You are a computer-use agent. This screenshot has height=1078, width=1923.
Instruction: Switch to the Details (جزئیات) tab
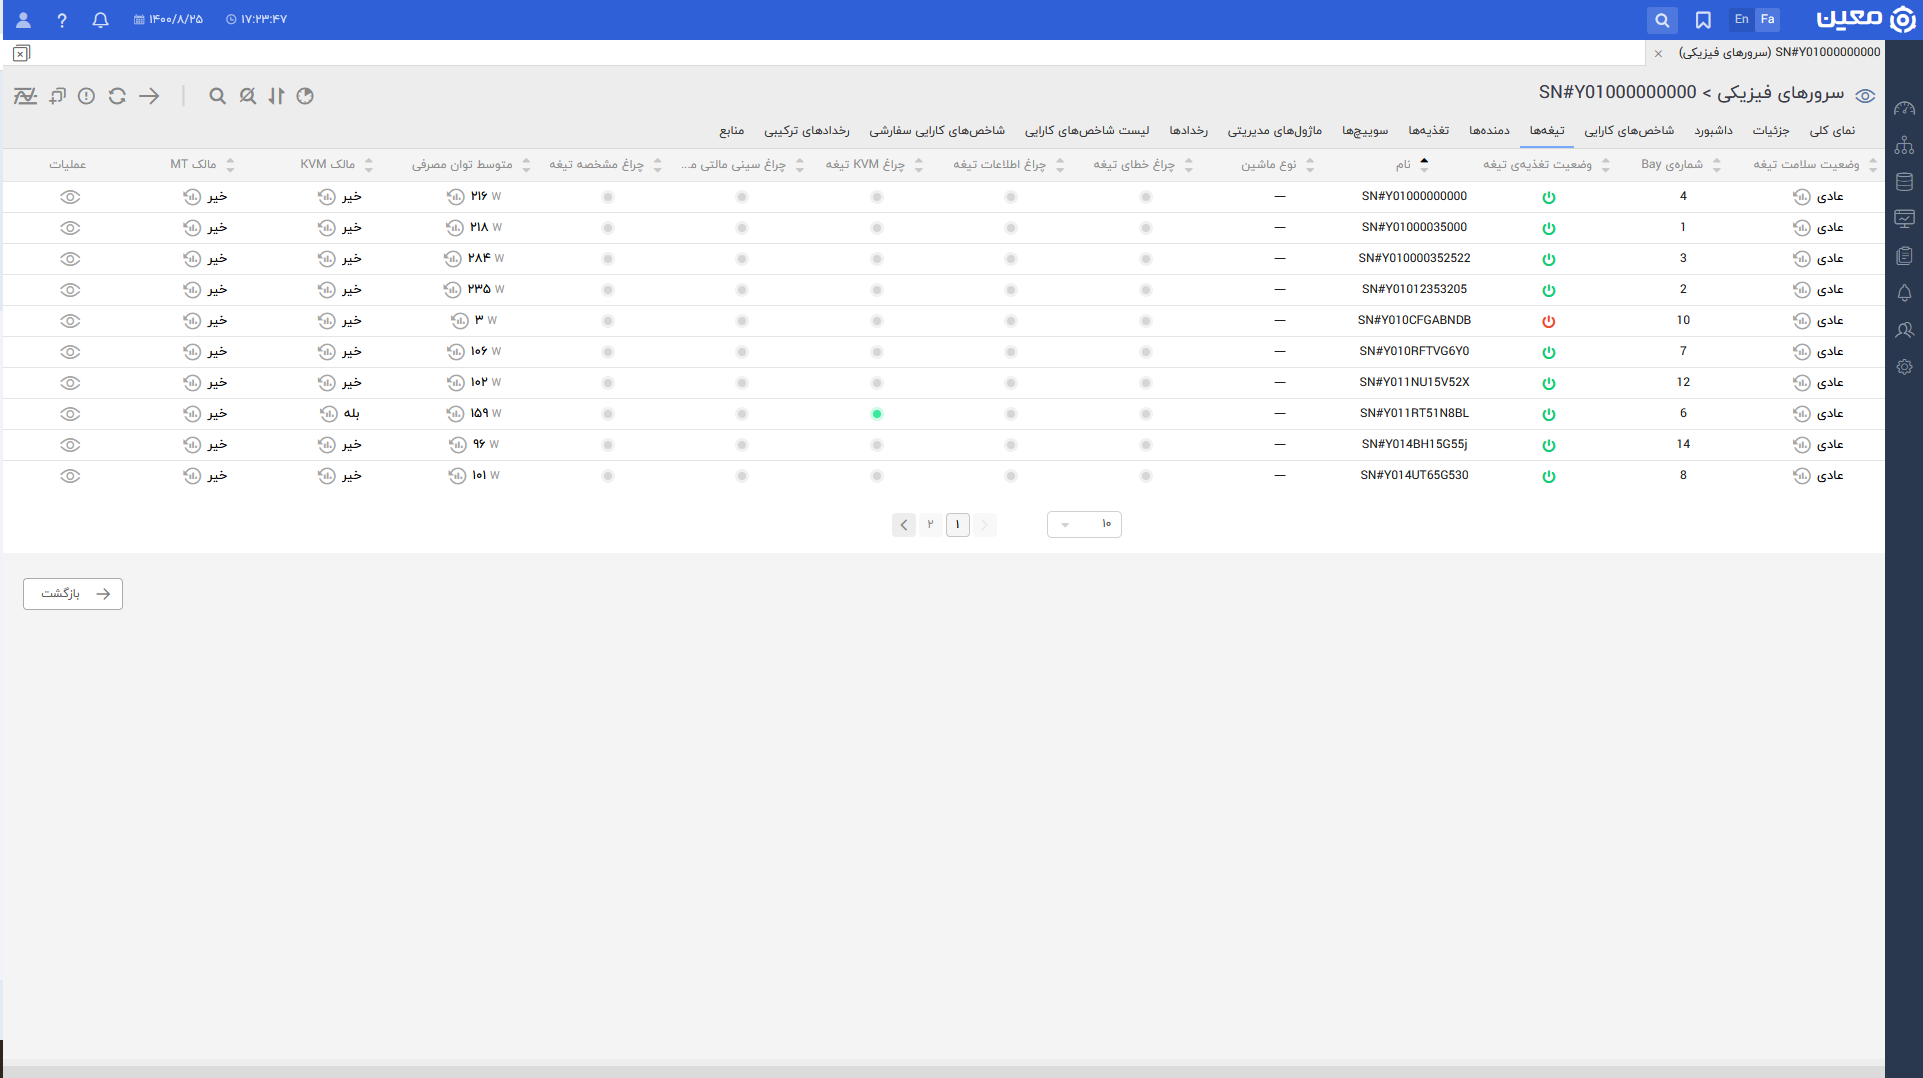[1771, 131]
